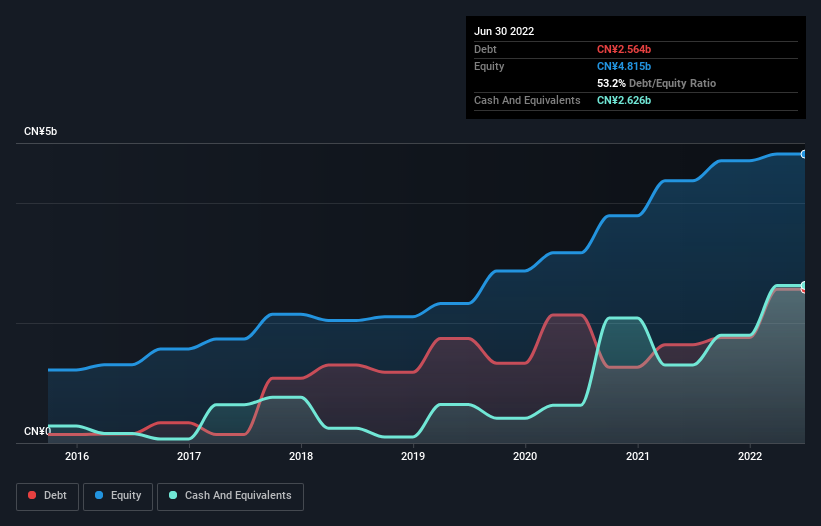Click the Equity label in tooltip
The image size is (821, 526).
point(489,66)
